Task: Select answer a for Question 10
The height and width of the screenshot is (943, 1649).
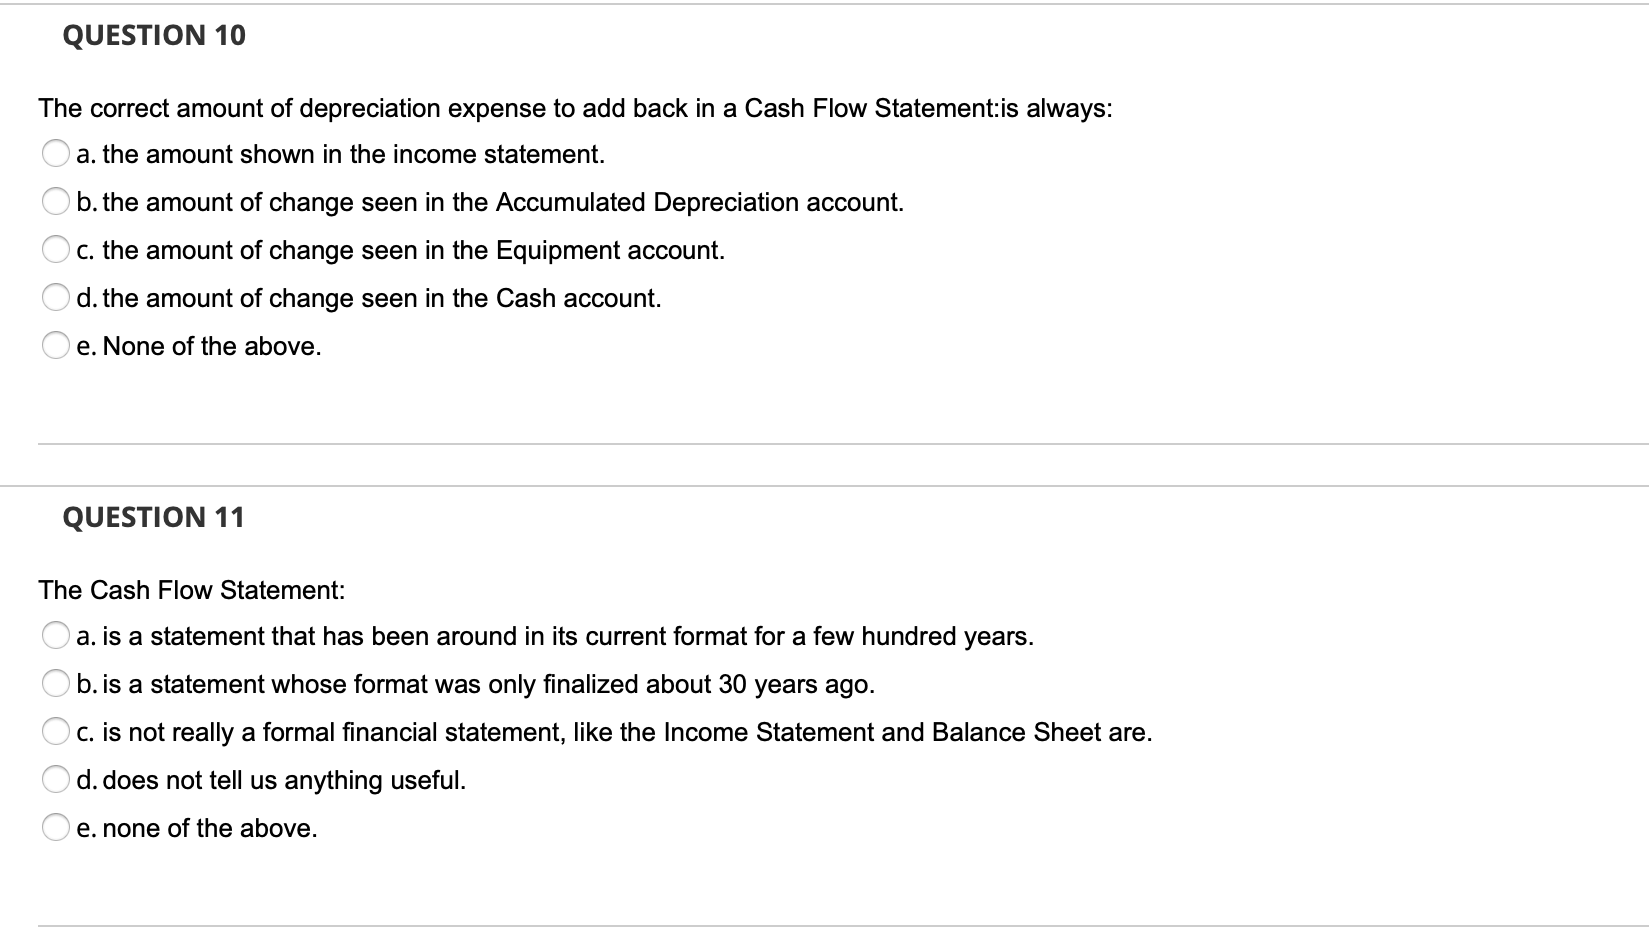Action: (x=57, y=152)
